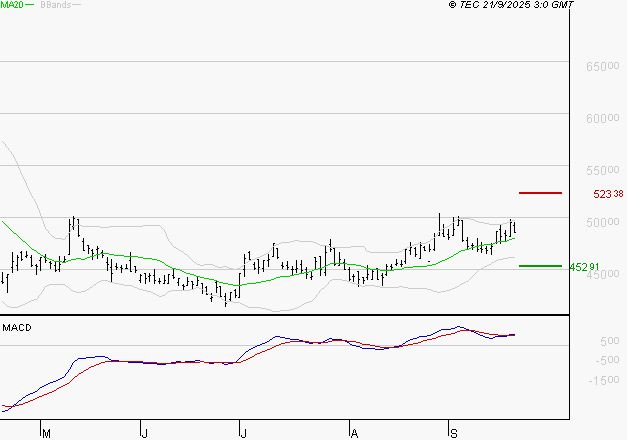
Task: Select the green 452.91 support line
Action: coord(540,266)
